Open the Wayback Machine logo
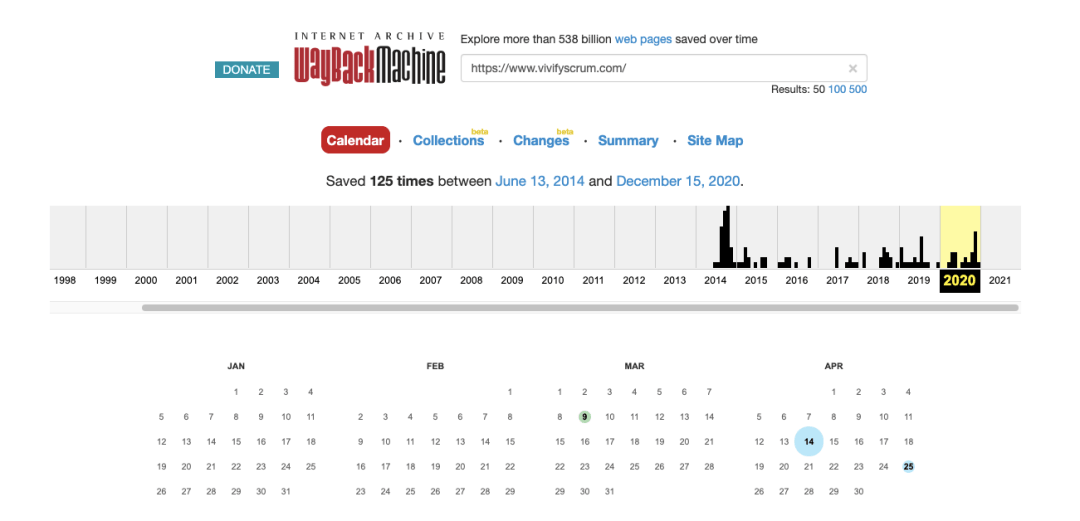The height and width of the screenshot is (521, 1080). click(370, 59)
